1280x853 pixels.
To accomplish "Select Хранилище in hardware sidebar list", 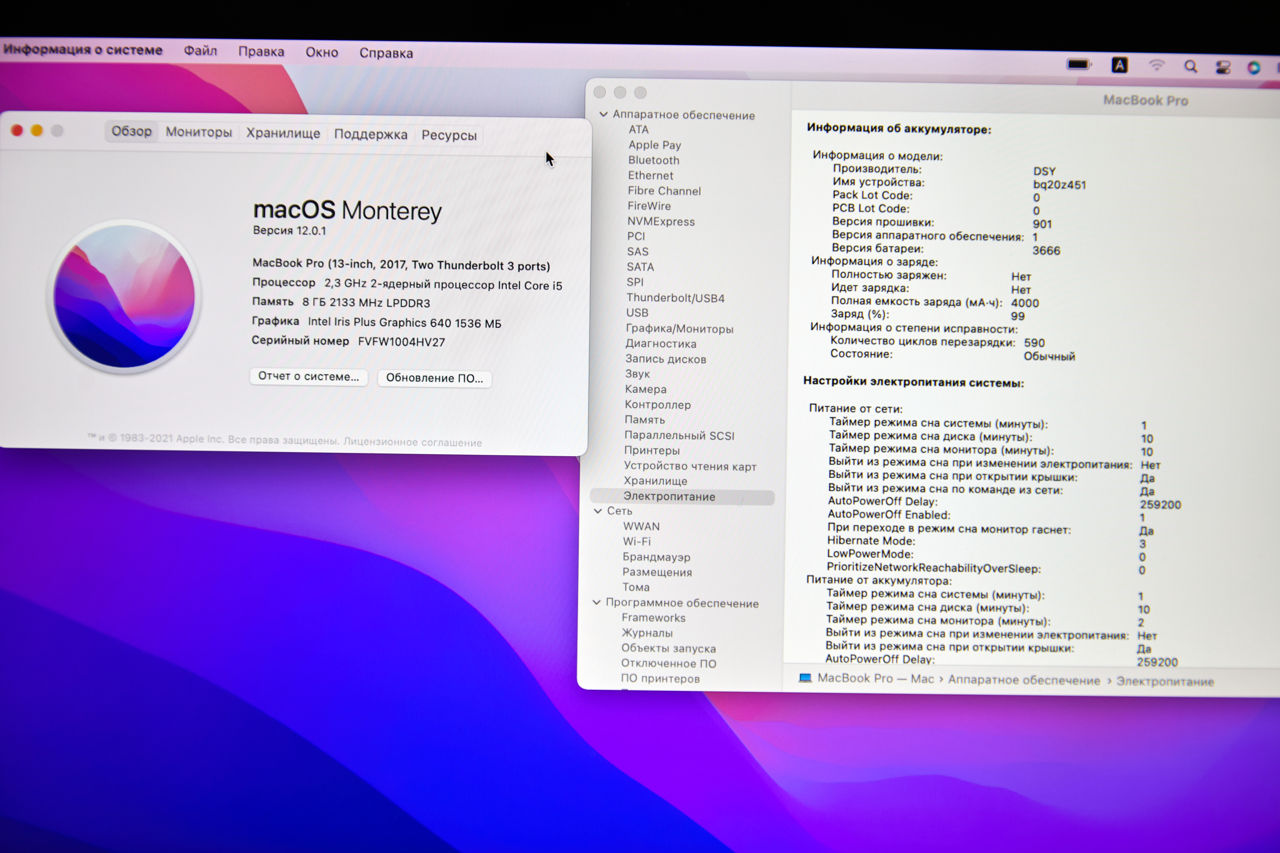I will pos(656,481).
